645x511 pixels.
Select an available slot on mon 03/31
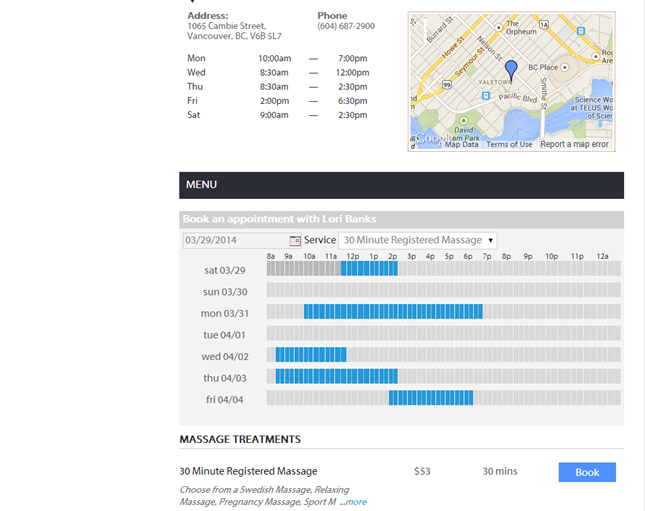pyautogui.click(x=392, y=312)
